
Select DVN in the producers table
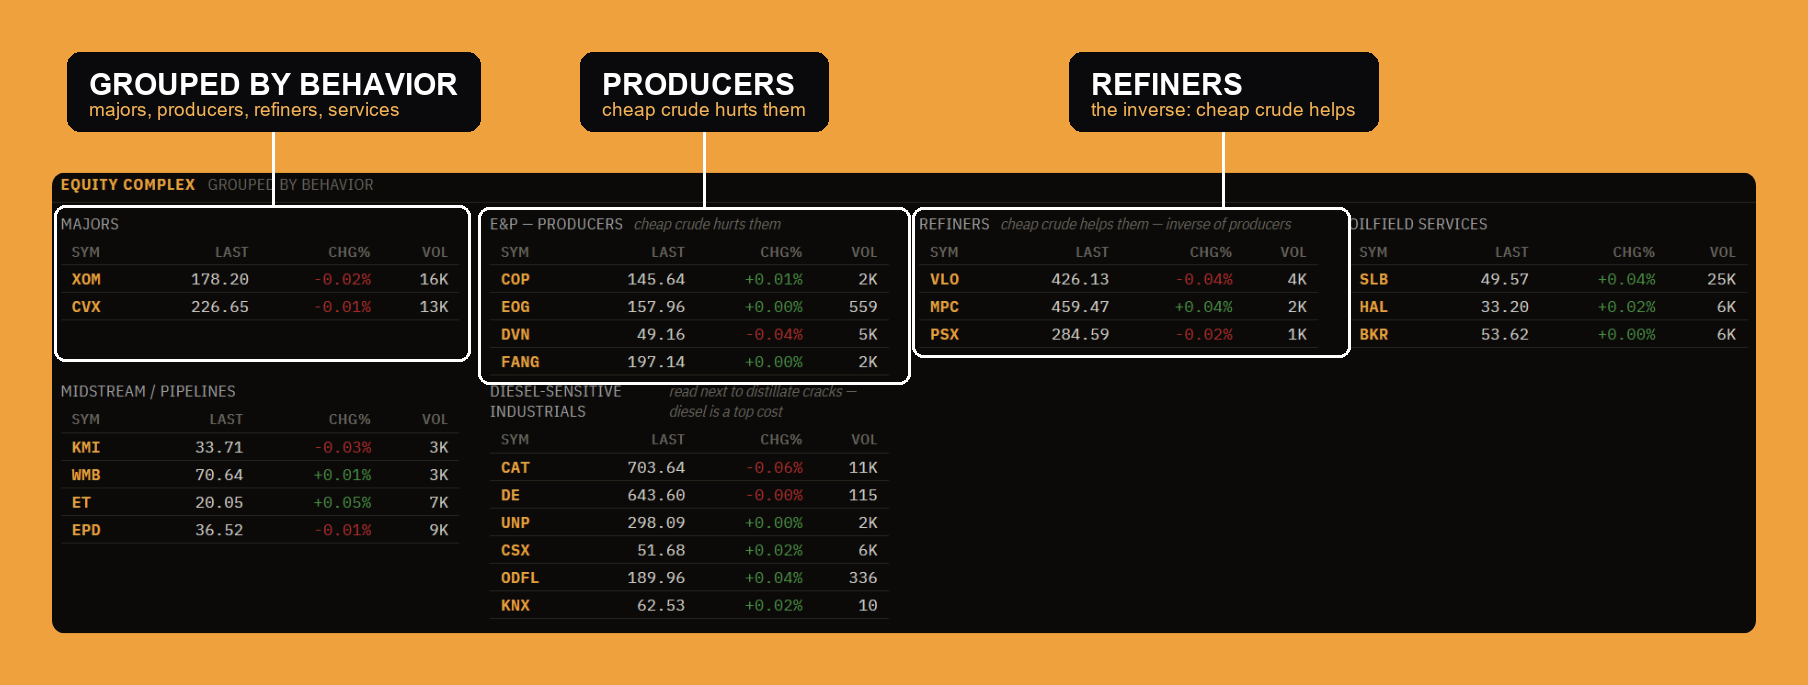pos(515,335)
